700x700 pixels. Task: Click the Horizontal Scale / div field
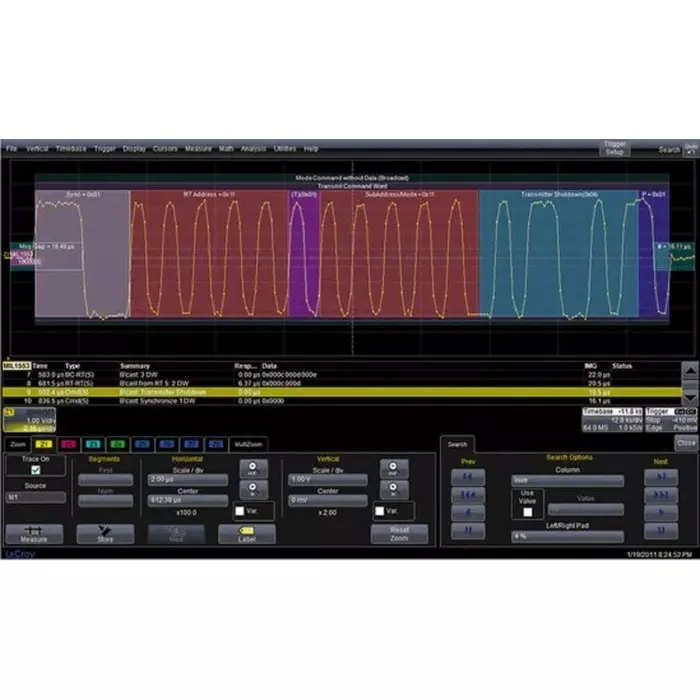tap(188, 479)
